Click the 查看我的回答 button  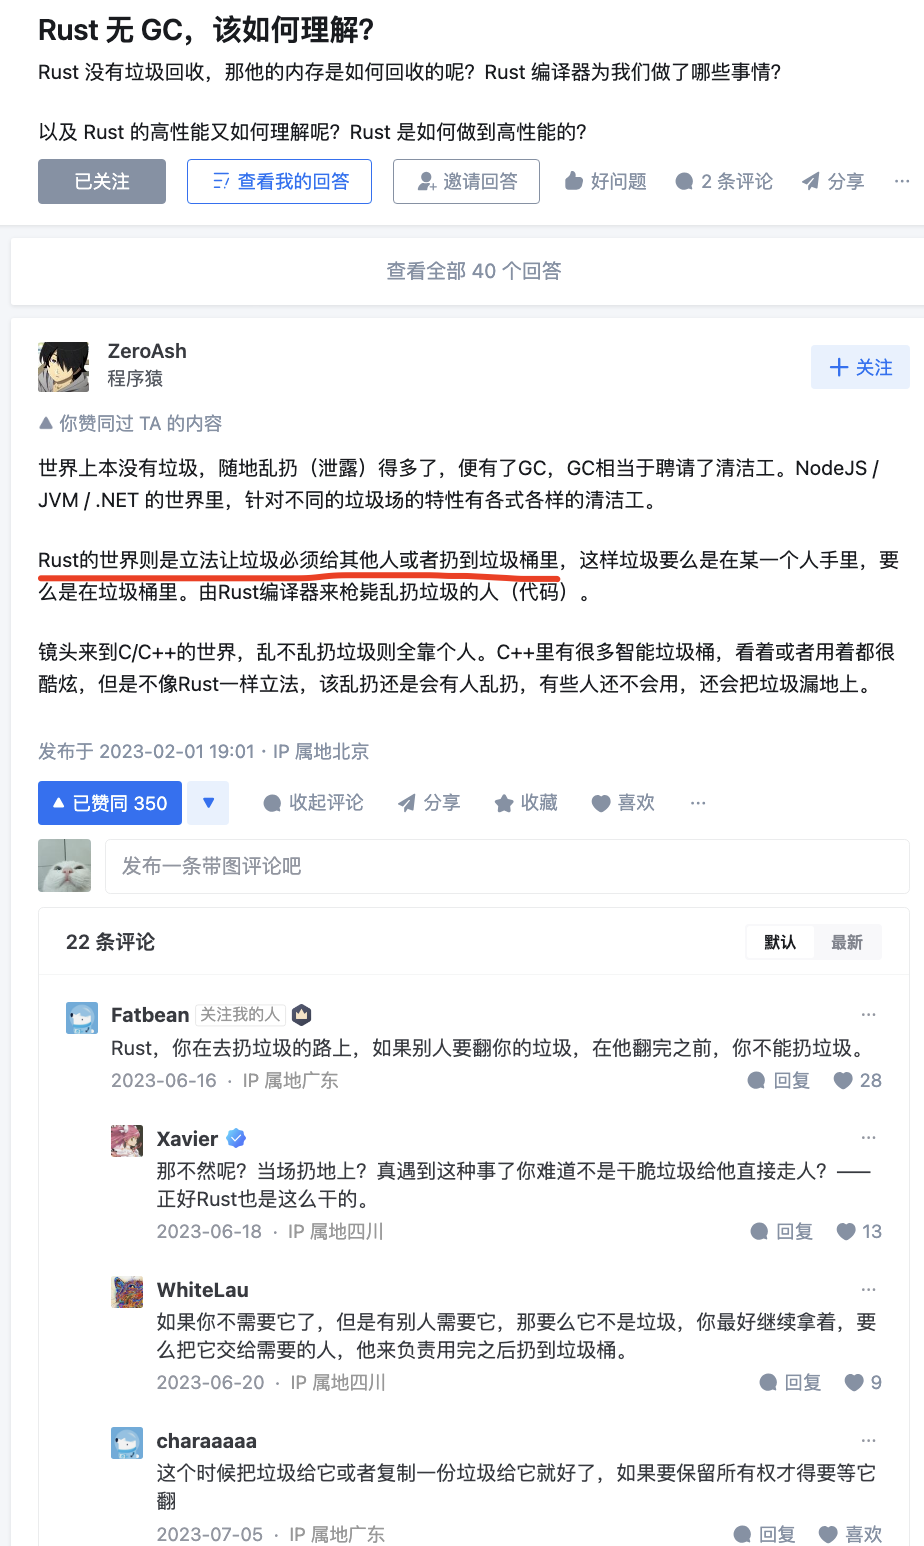(x=280, y=181)
